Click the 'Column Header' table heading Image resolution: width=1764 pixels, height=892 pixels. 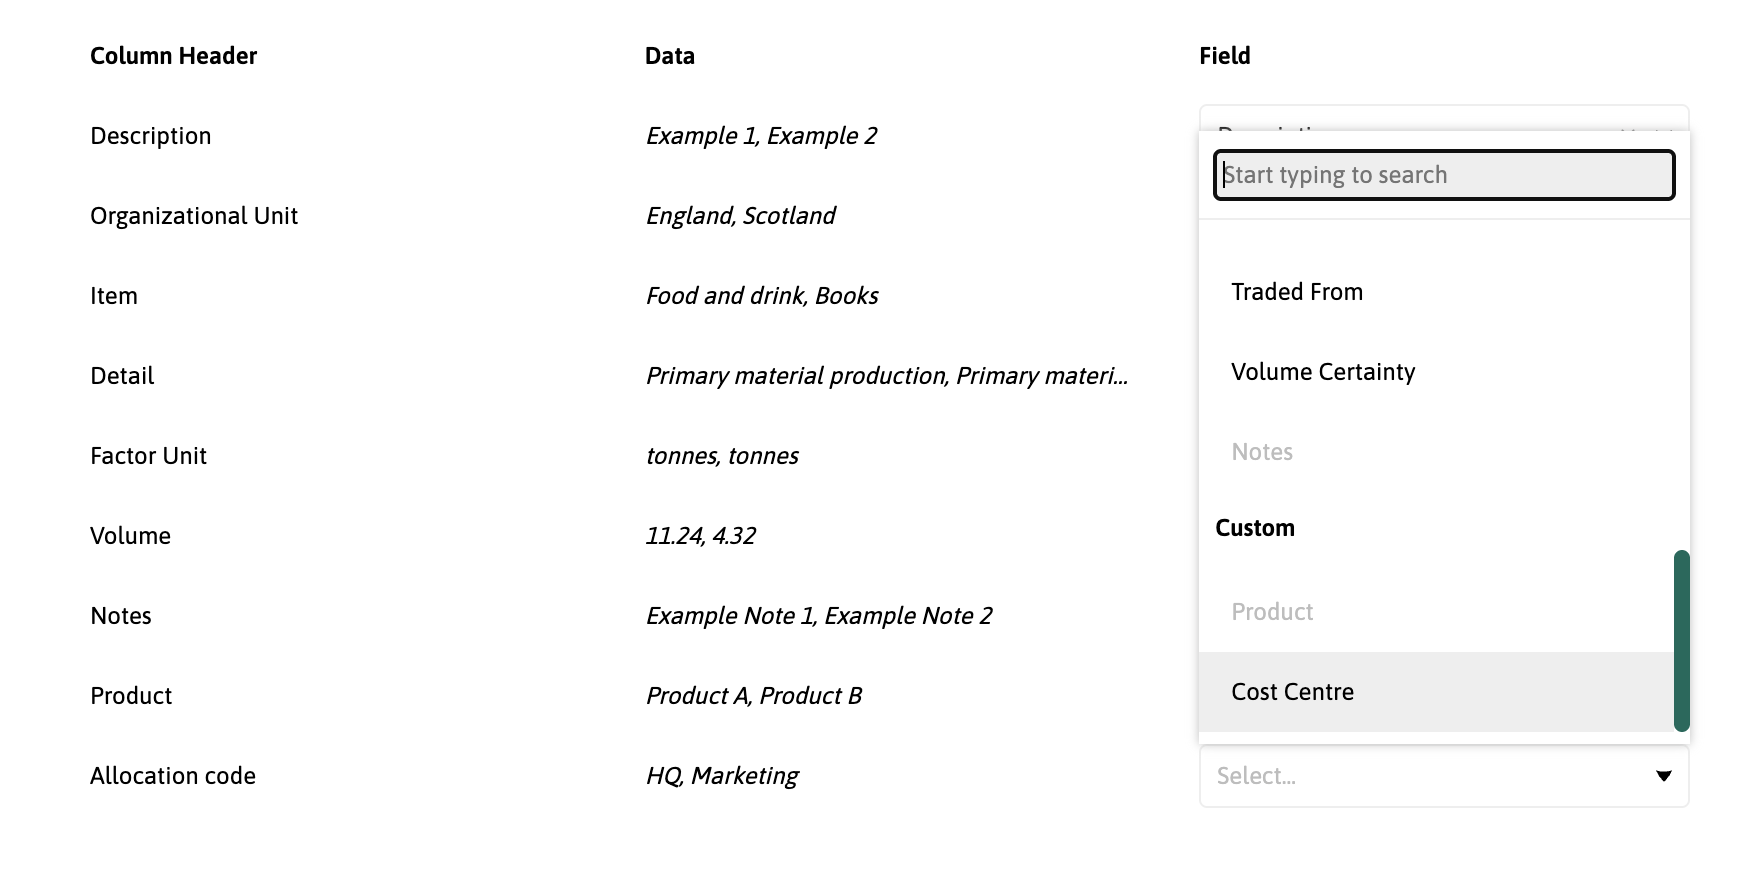173,56
